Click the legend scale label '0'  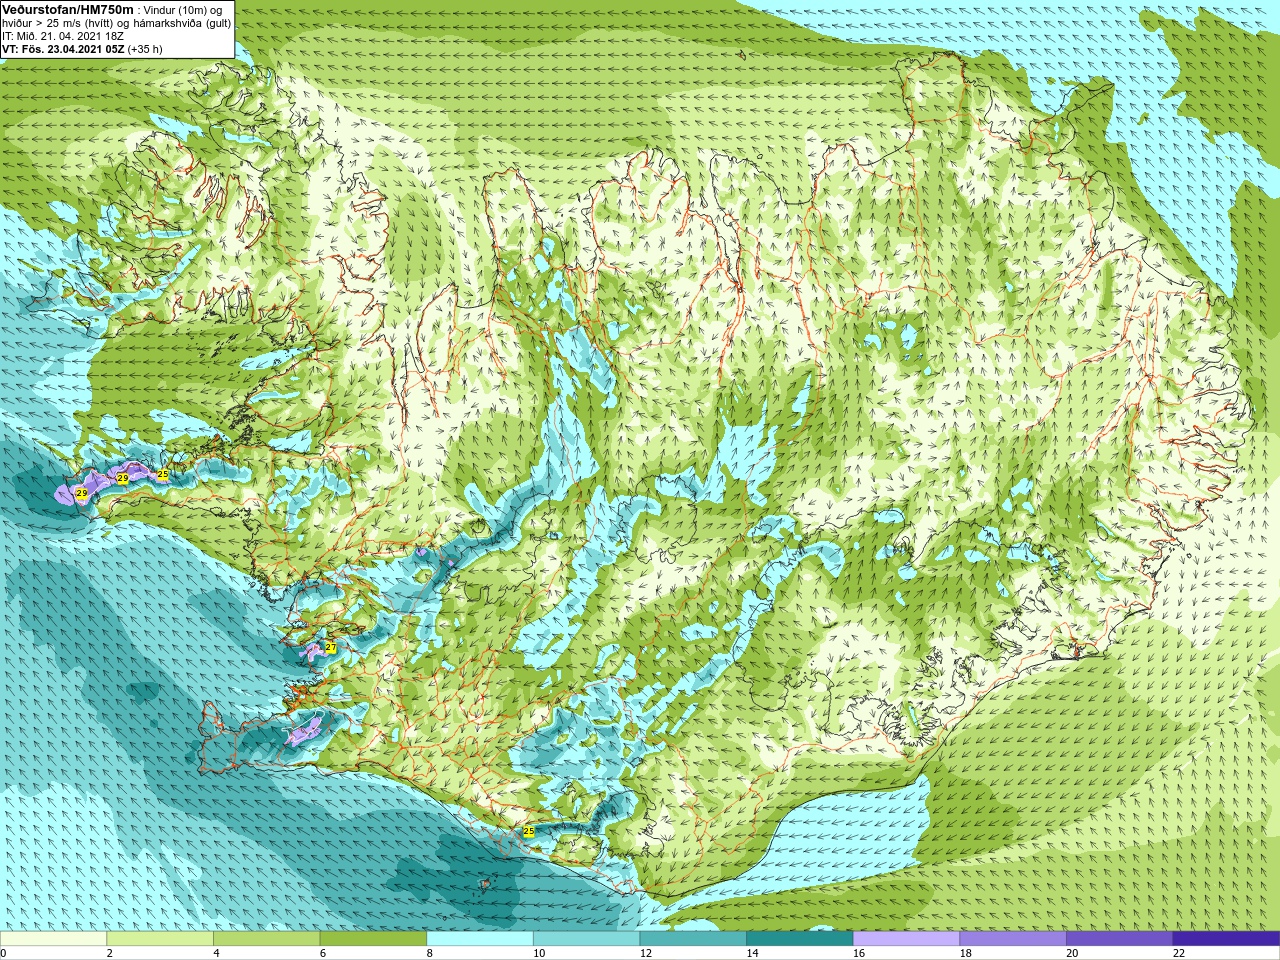click(x=4, y=953)
